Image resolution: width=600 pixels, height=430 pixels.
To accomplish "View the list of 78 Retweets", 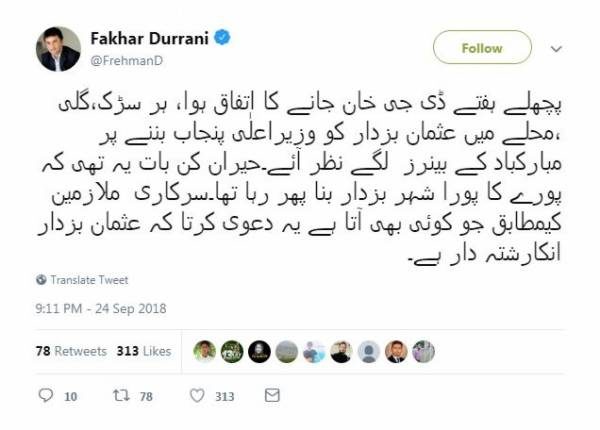I will 71,351.
